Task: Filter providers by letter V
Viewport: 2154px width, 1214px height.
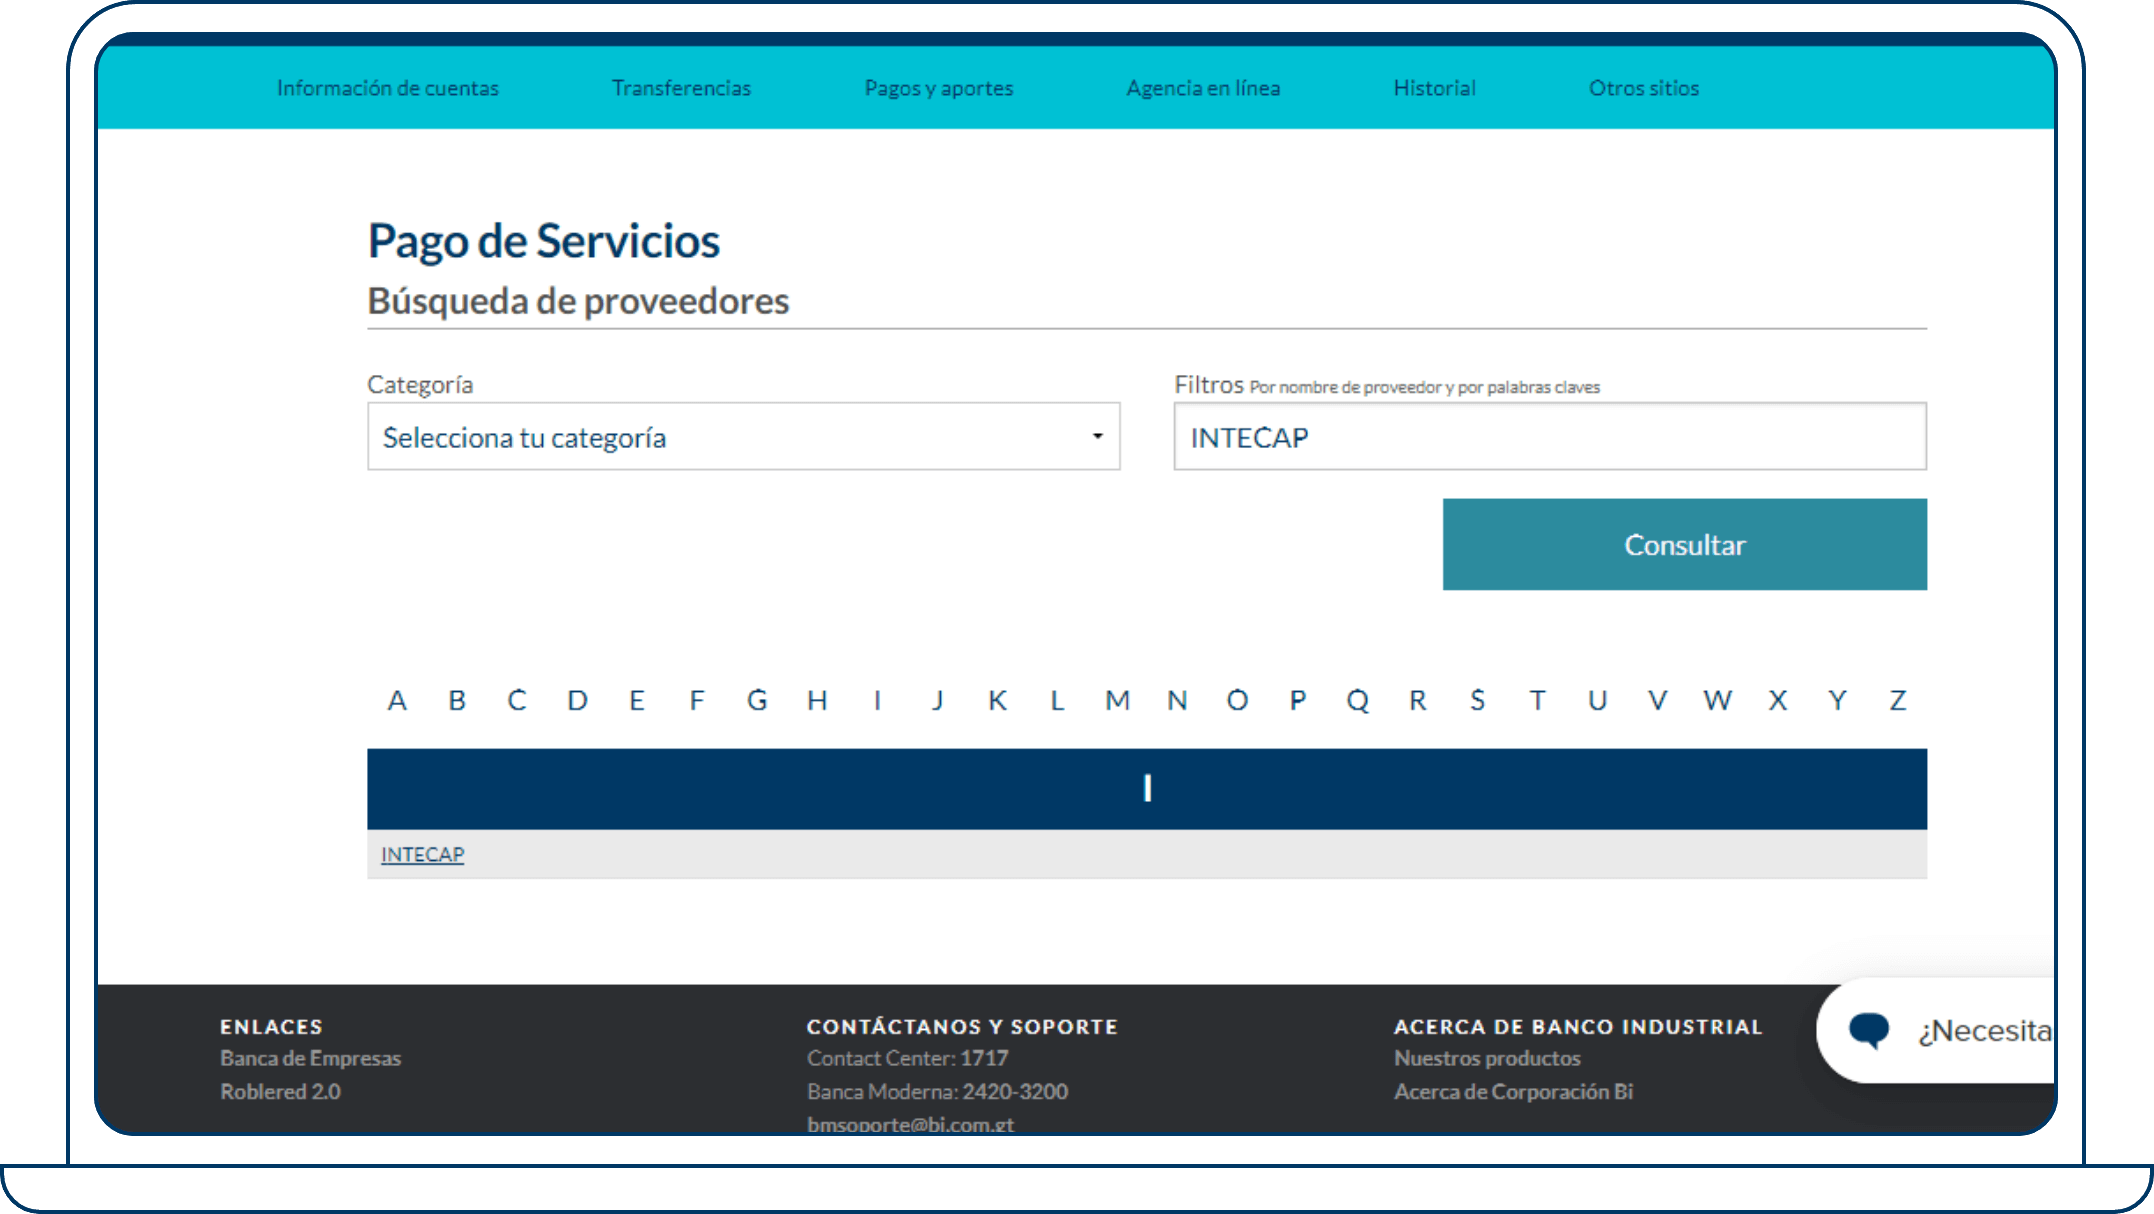Action: 1657,700
